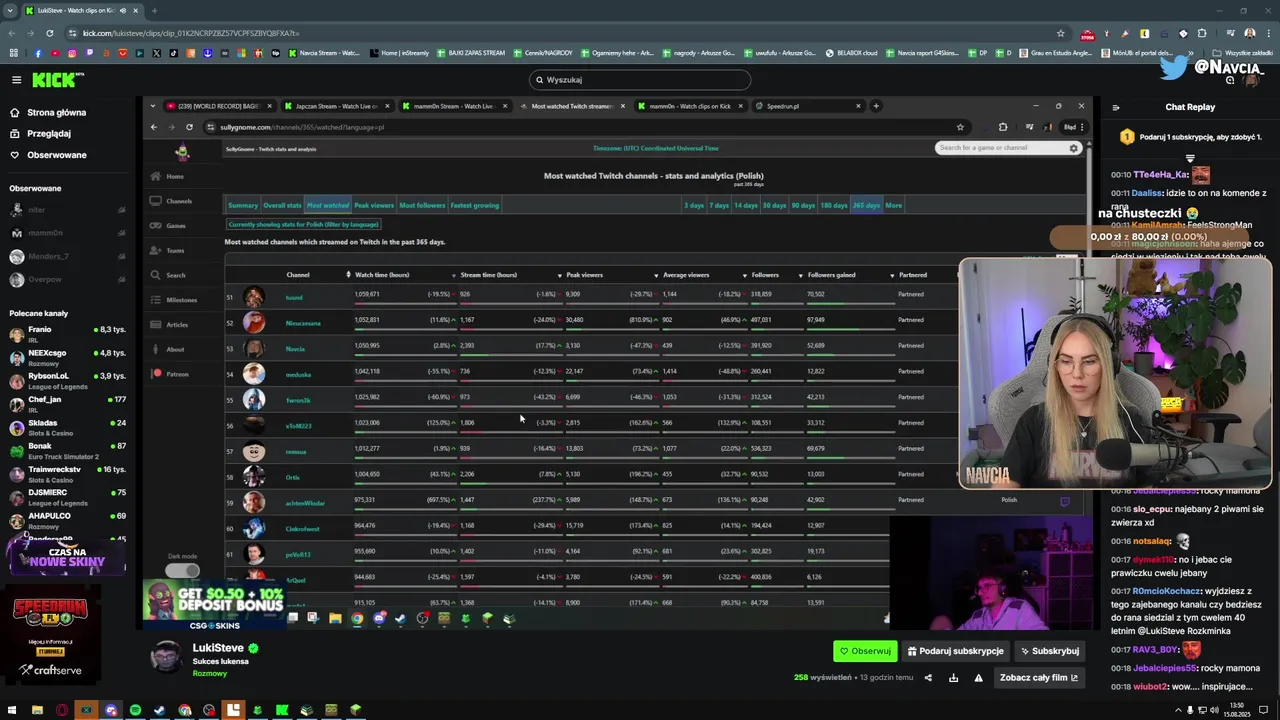This screenshot has height=720, width=1280.
Task: Open the Chrome extensions puzzle icon
Action: (x=1202, y=33)
